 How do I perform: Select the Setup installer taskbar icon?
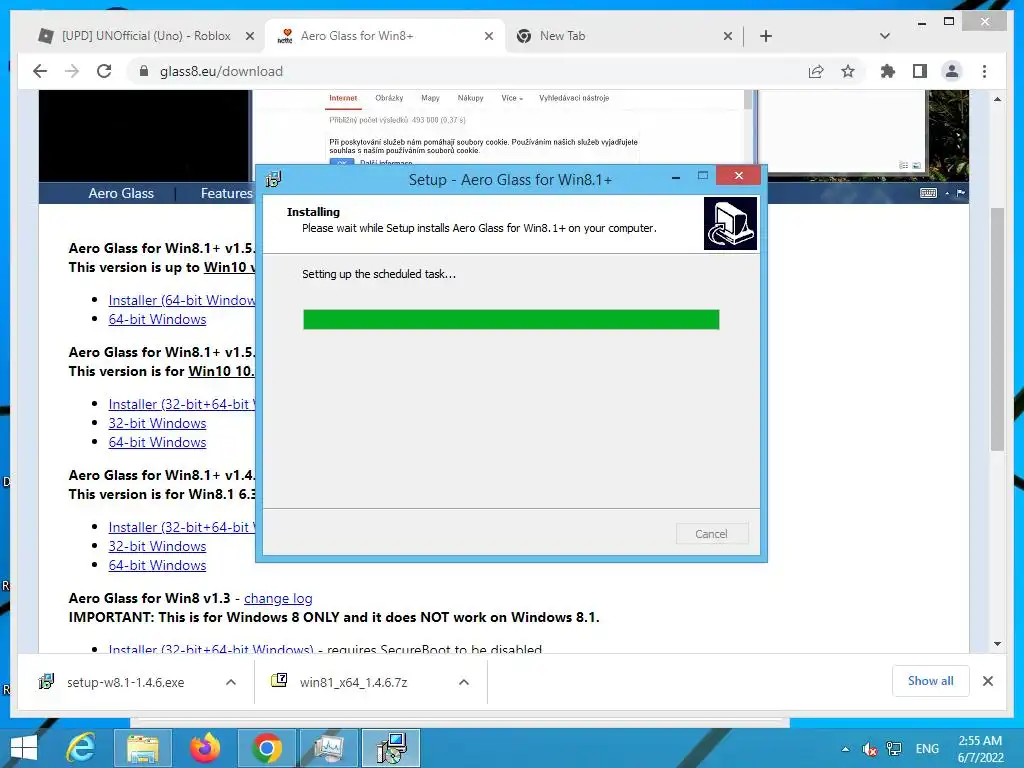391,748
